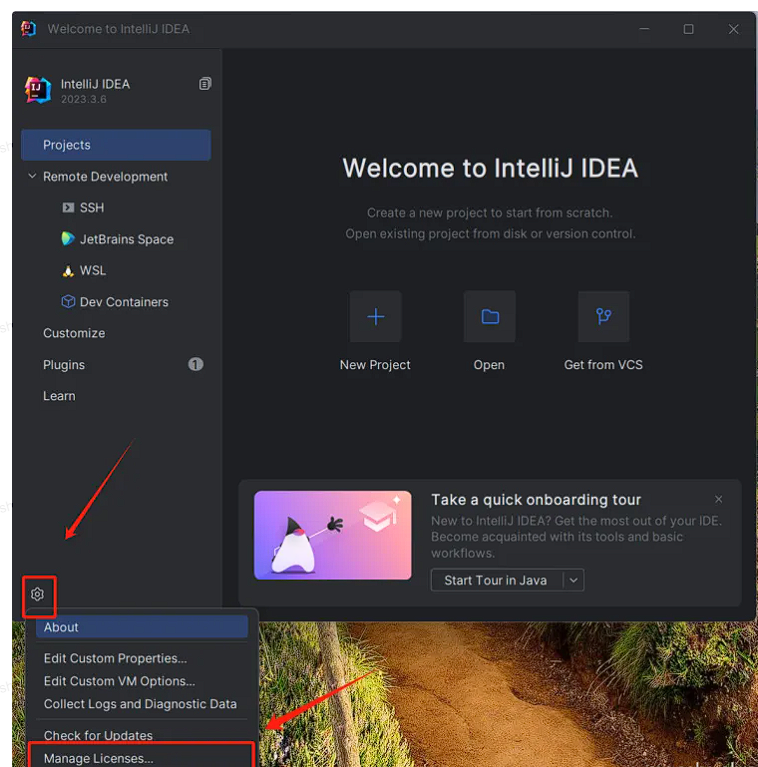The height and width of the screenshot is (767, 758).
Task: Click Start Tour in Java button
Action: click(496, 580)
